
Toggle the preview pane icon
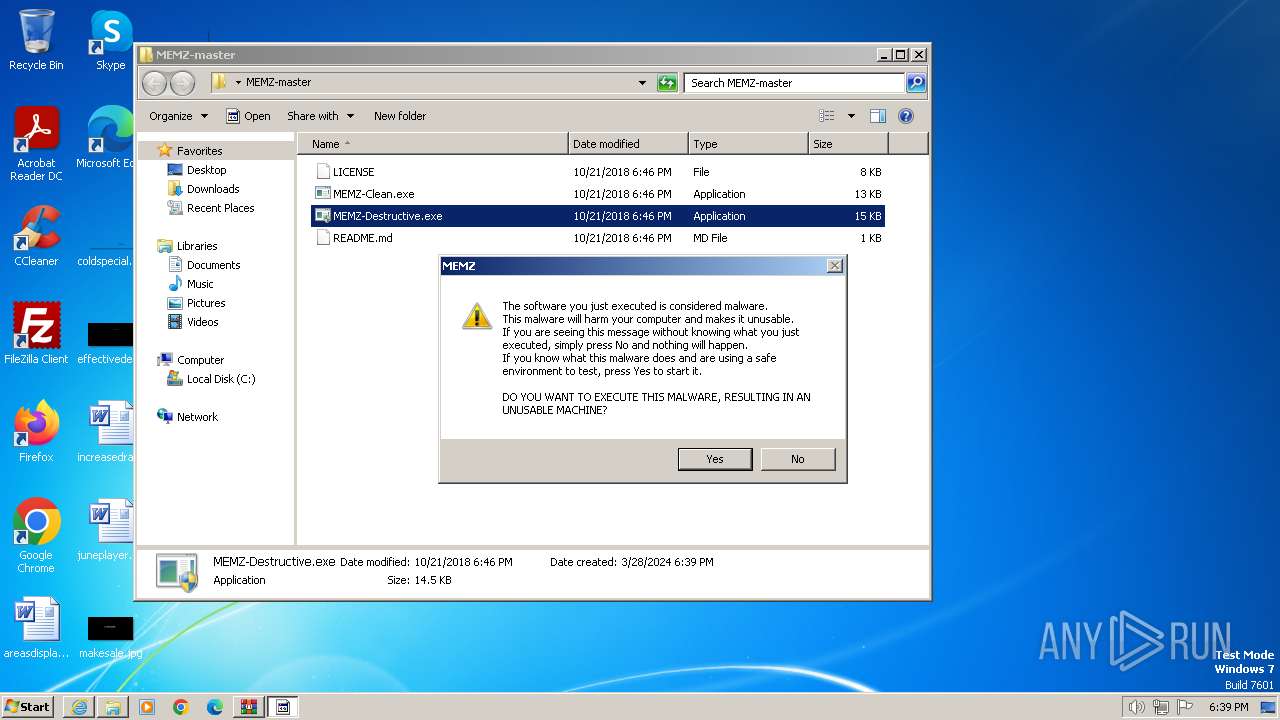click(877, 116)
